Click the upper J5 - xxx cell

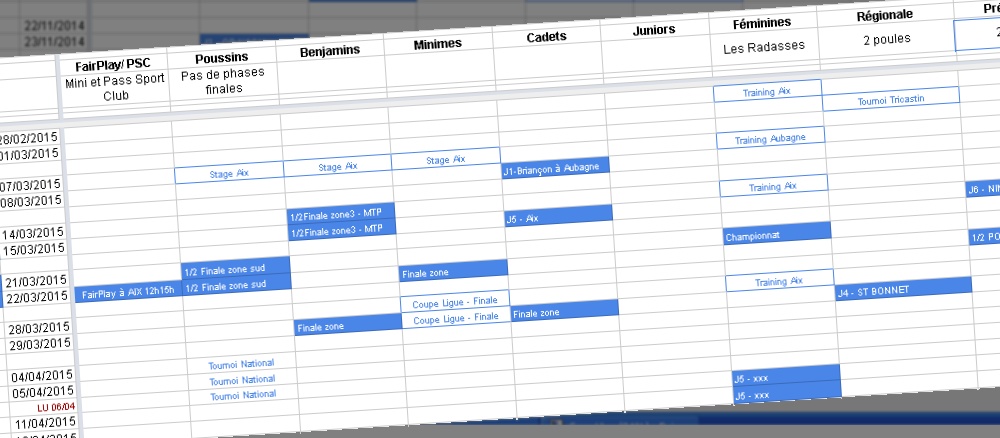tap(786, 377)
